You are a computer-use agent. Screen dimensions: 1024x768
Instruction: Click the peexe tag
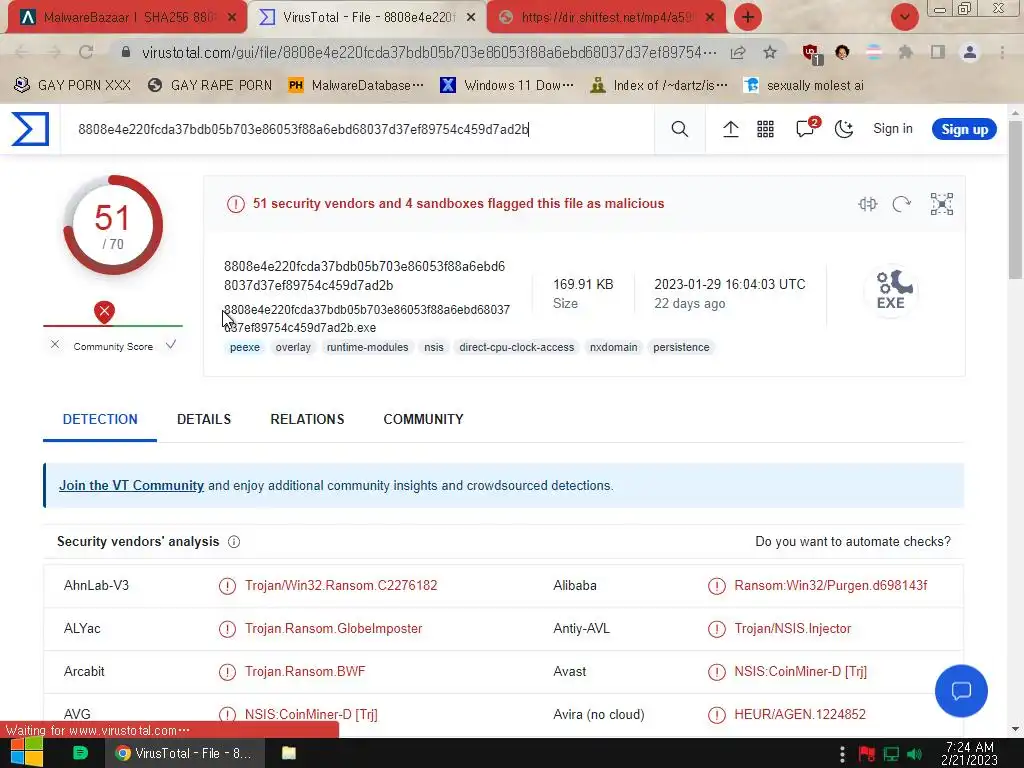pyautogui.click(x=245, y=347)
